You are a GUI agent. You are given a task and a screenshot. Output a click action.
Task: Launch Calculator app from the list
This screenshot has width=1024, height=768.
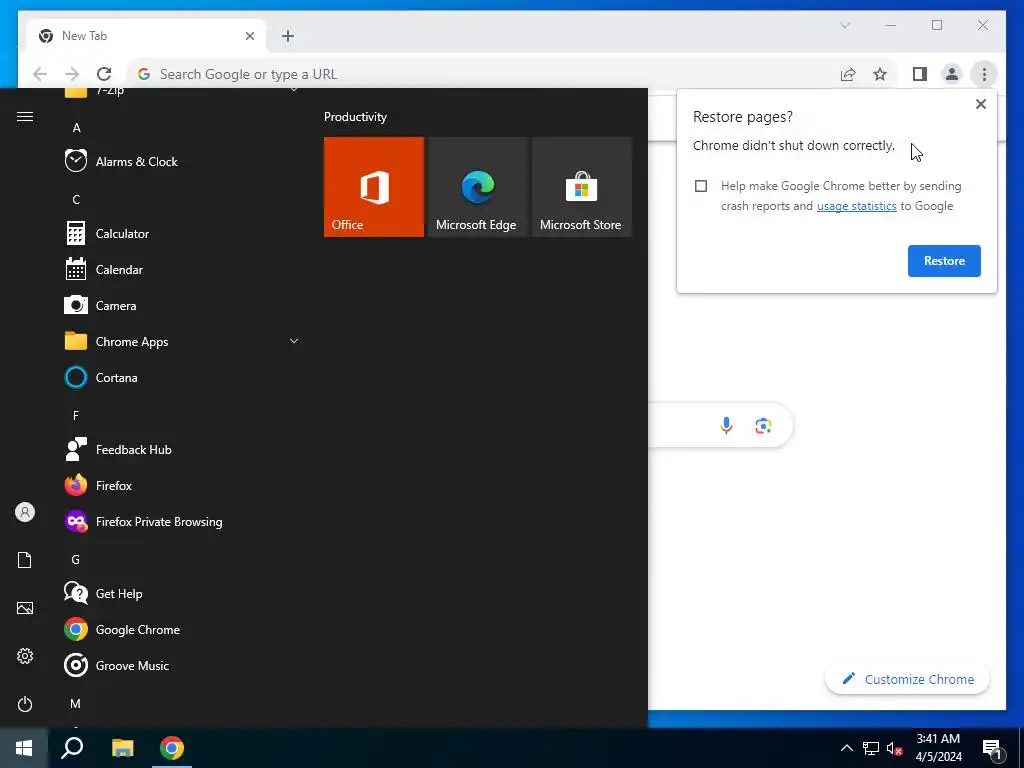184,233
